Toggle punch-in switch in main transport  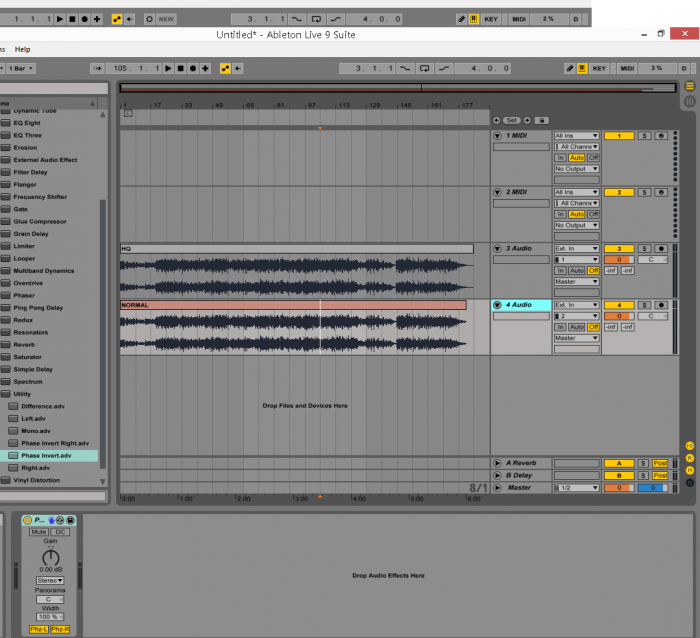[x=404, y=68]
